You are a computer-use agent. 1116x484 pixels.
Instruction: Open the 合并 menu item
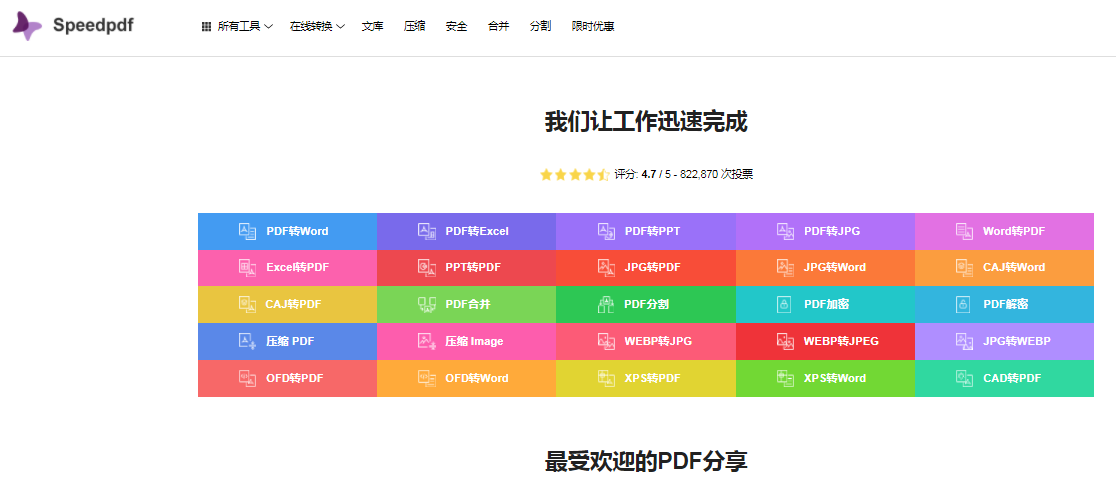(x=498, y=26)
